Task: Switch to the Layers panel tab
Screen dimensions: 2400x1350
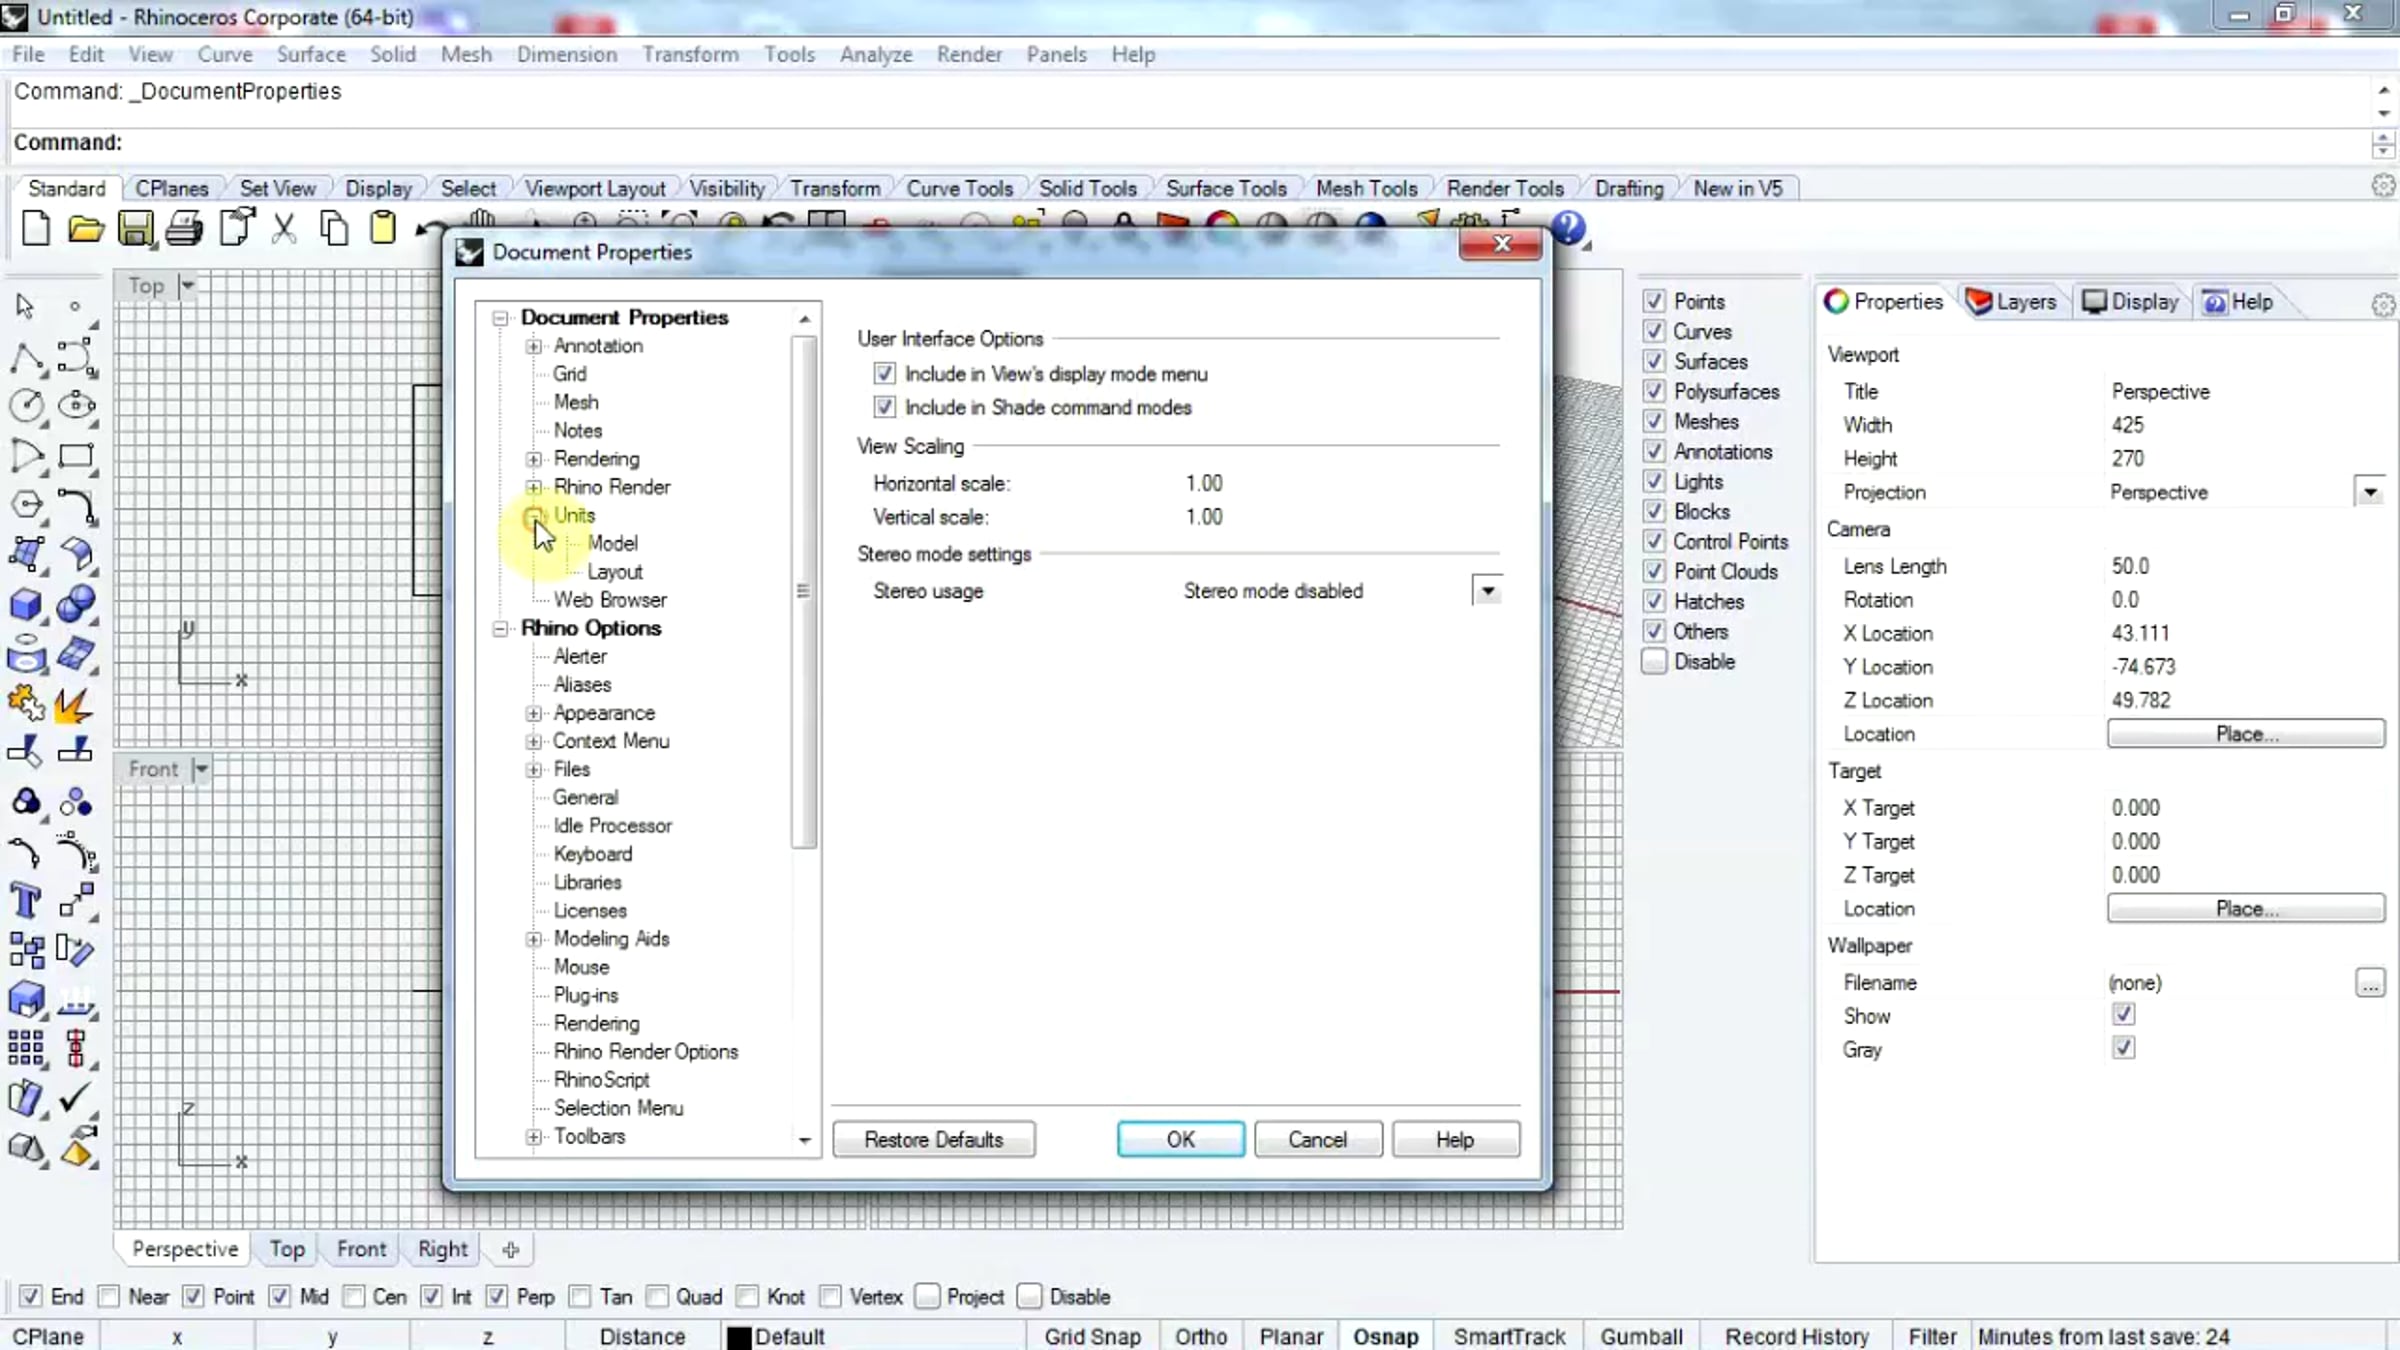Action: tap(2011, 302)
